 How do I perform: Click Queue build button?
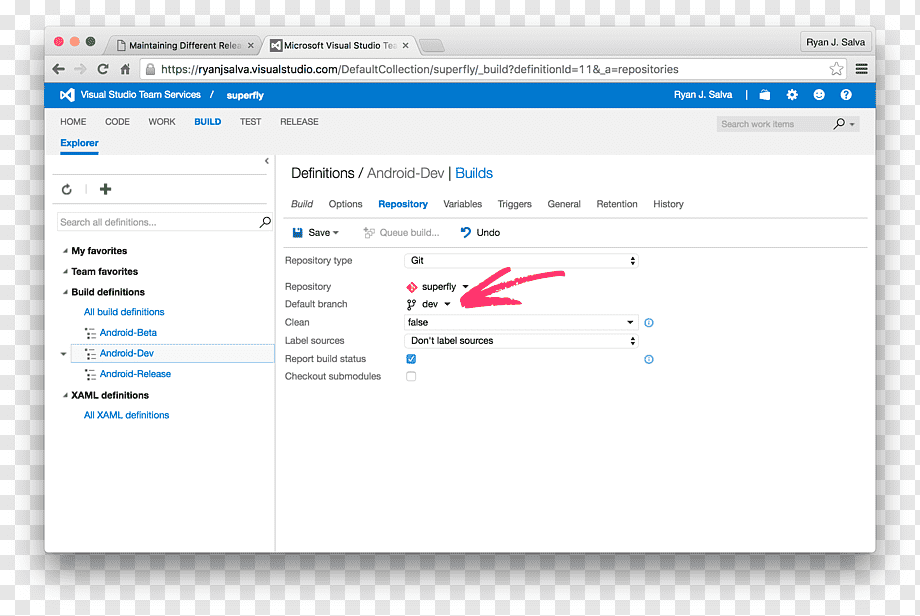pyautogui.click(x=401, y=232)
